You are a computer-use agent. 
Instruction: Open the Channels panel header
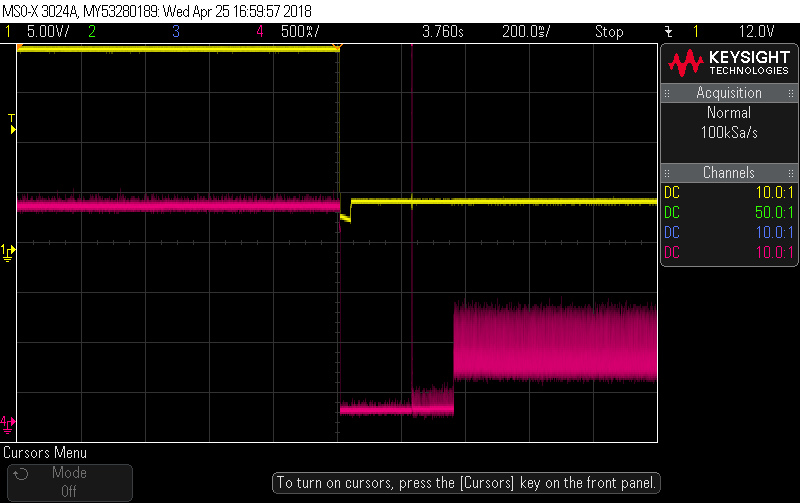[729, 172]
